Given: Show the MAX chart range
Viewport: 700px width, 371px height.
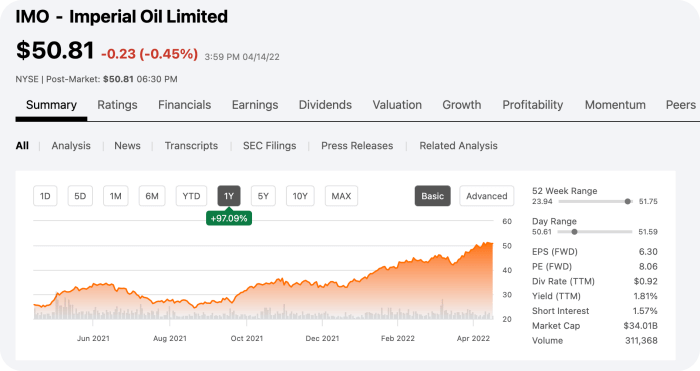Looking at the screenshot, I should [341, 196].
